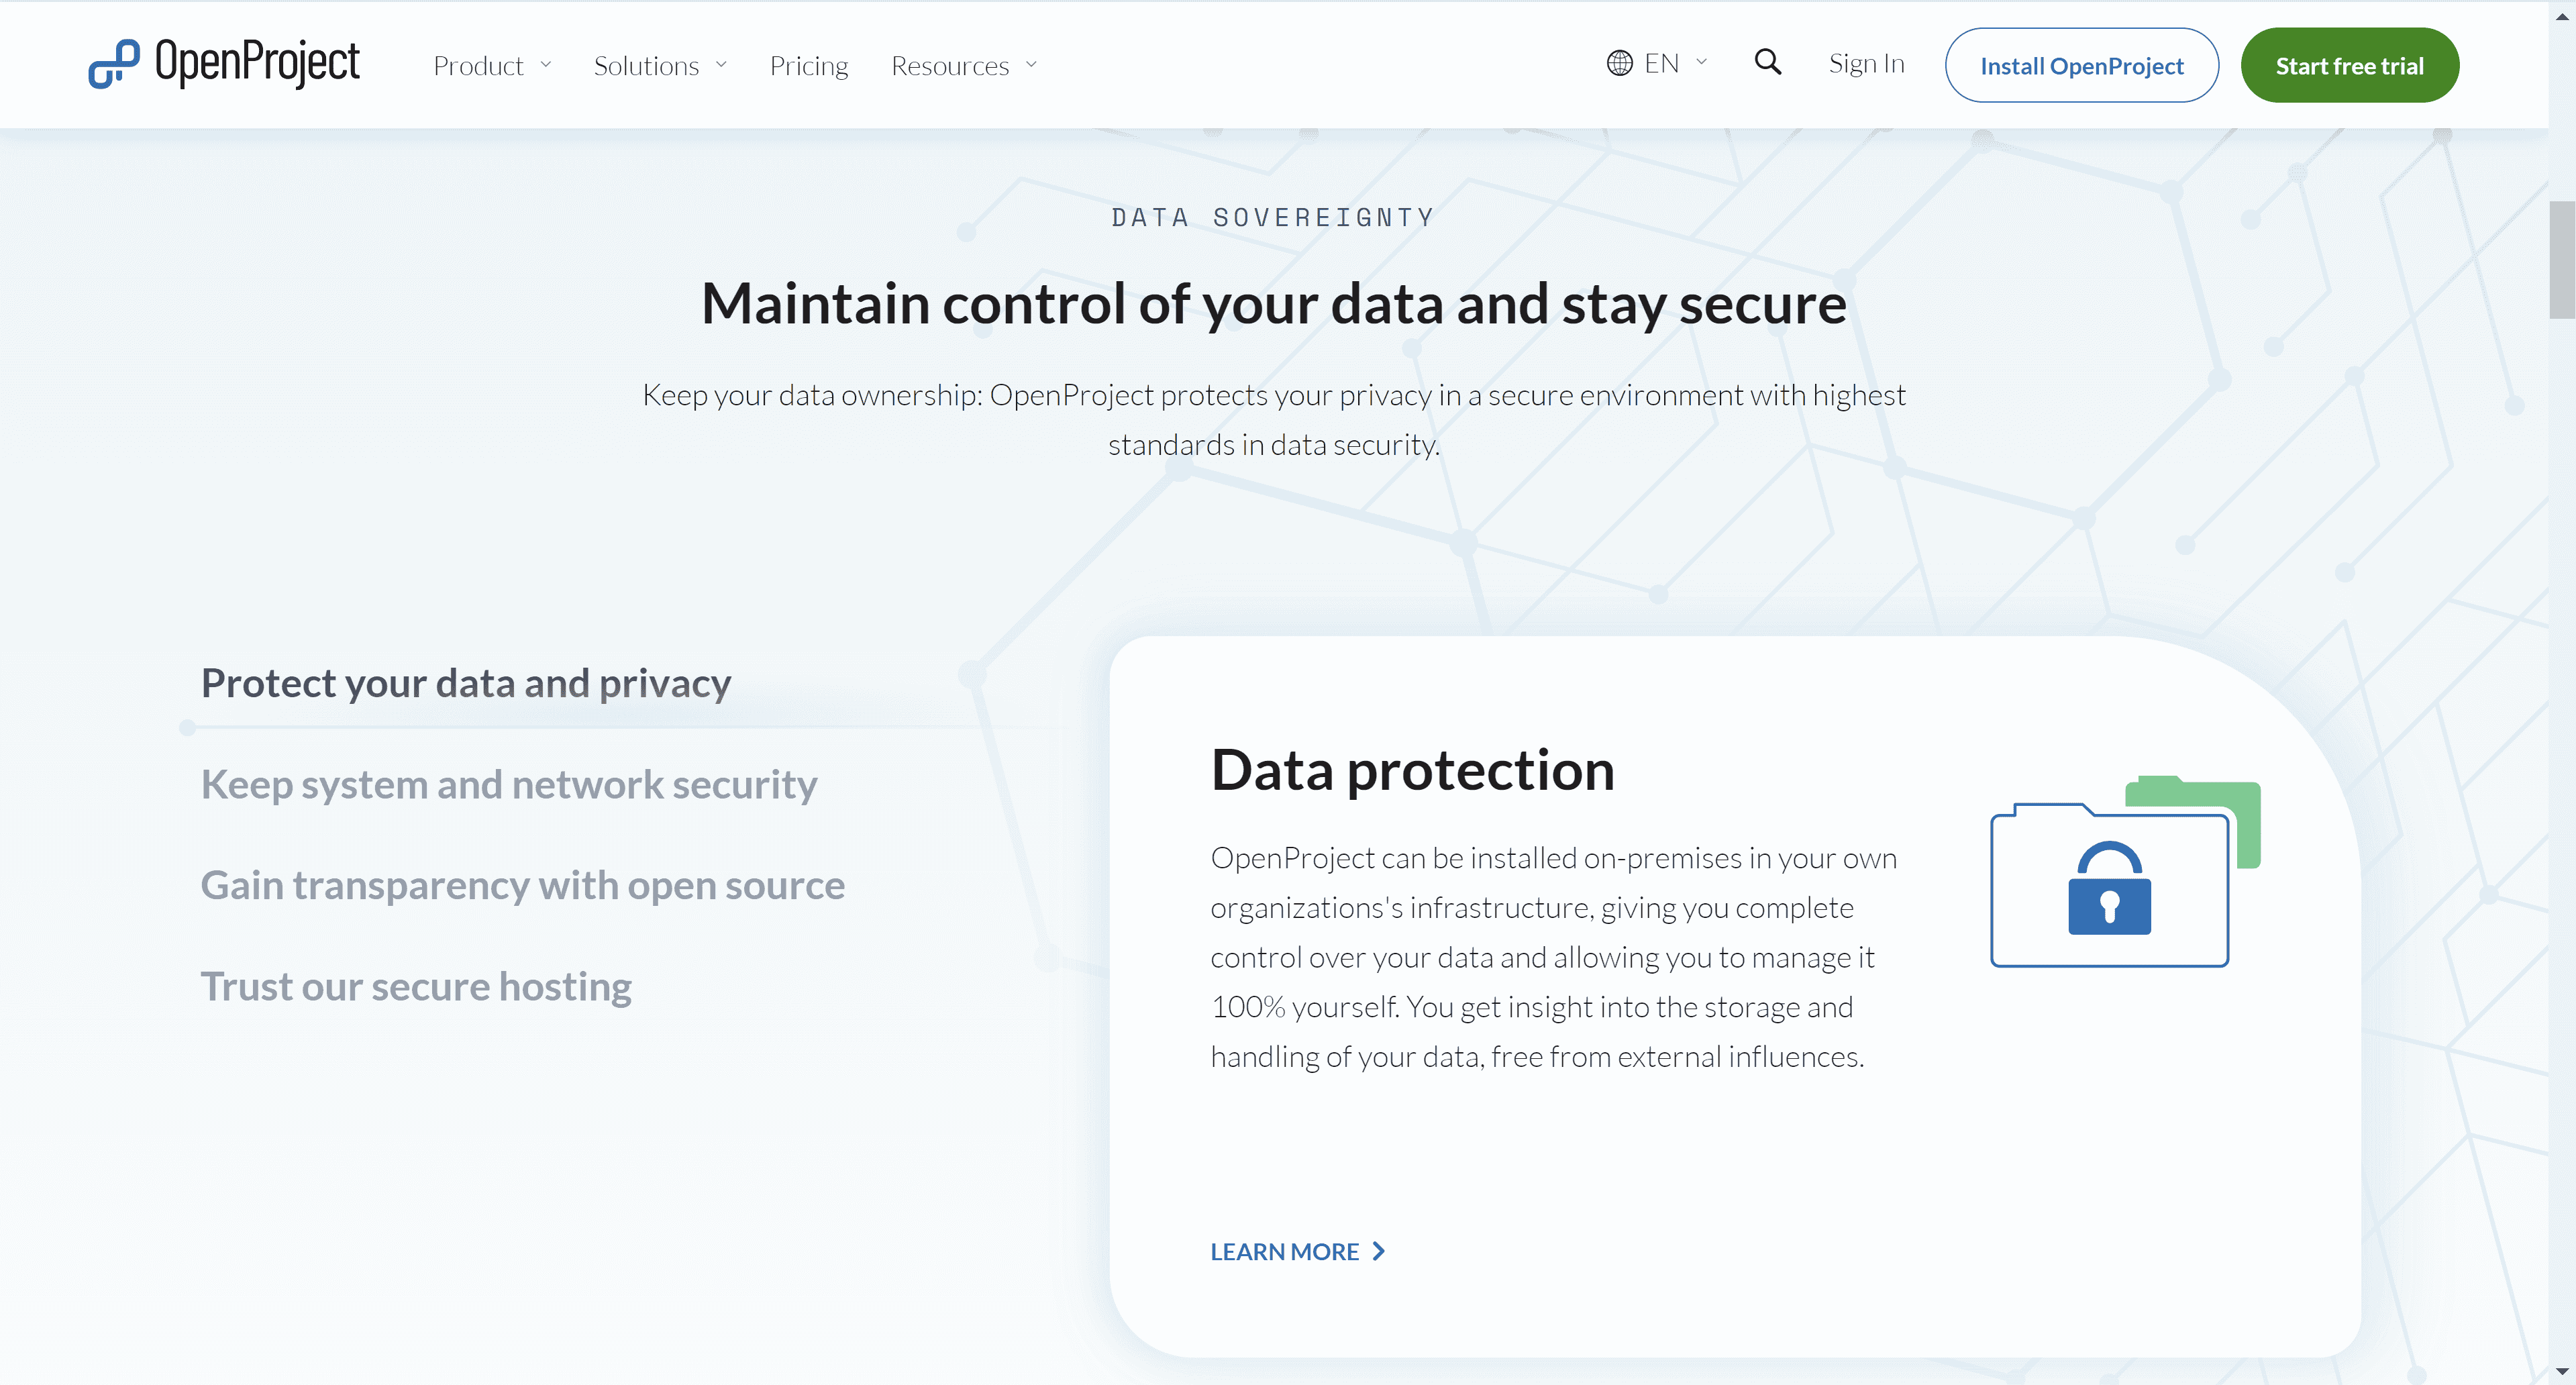Open the LEARN MORE link
Screen dimensions: 2576x1385
(x=1284, y=1251)
